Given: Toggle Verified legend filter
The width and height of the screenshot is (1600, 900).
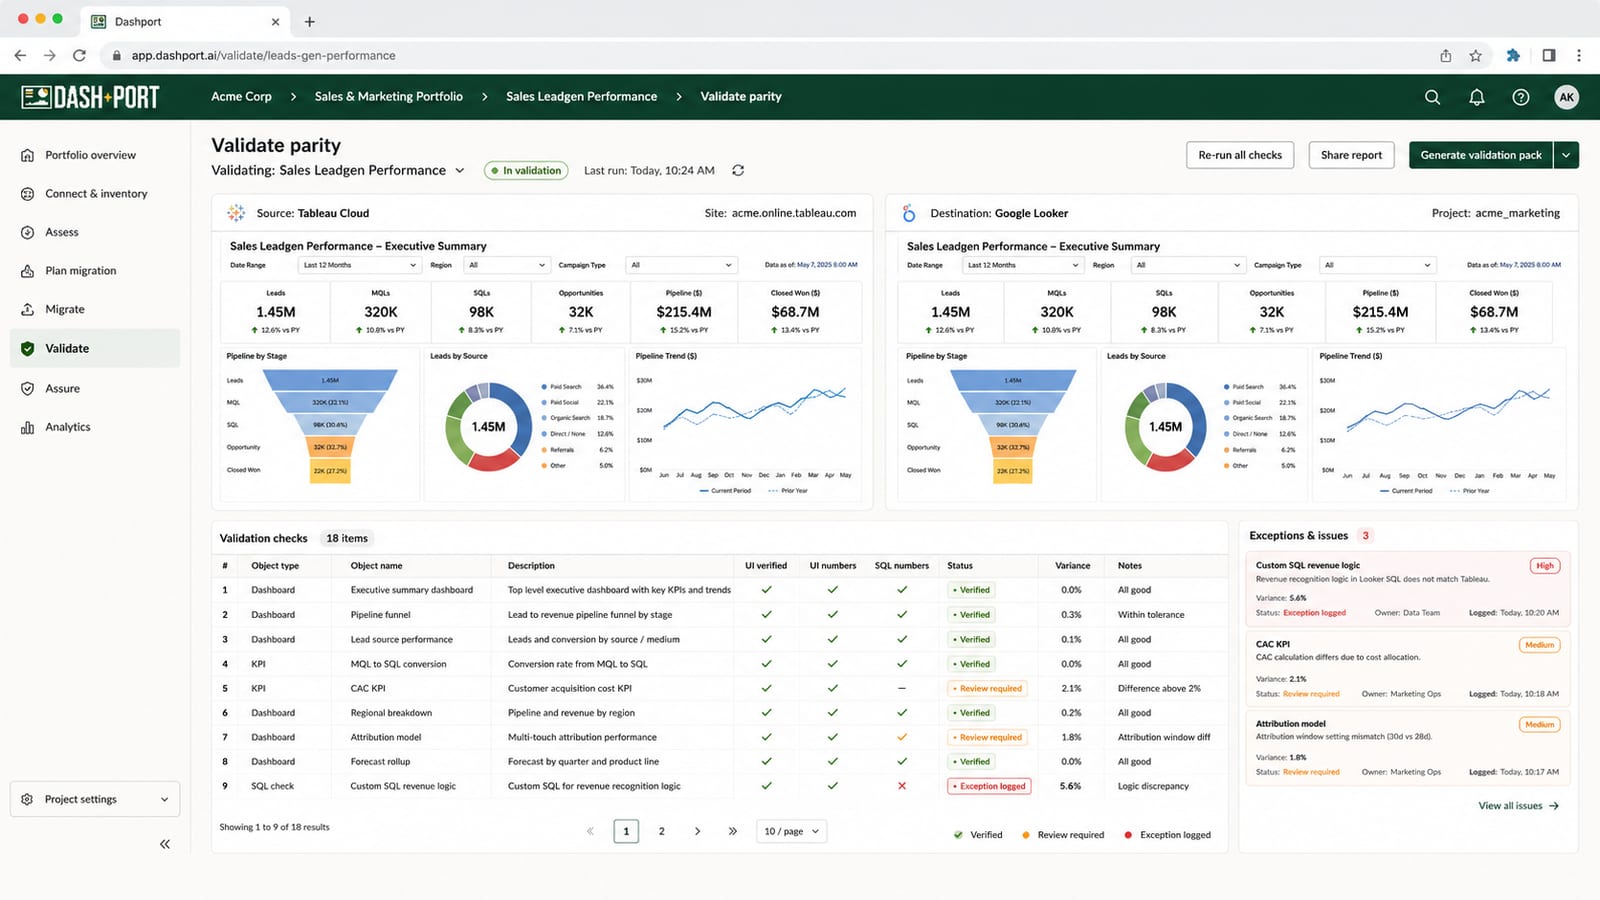Looking at the screenshot, I should point(978,835).
